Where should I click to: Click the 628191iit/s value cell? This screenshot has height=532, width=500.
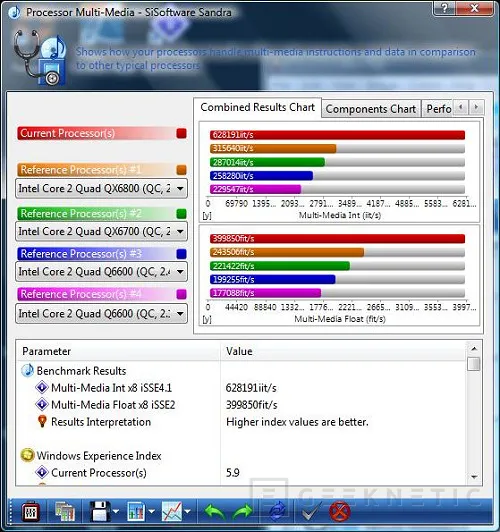pyautogui.click(x=251, y=387)
